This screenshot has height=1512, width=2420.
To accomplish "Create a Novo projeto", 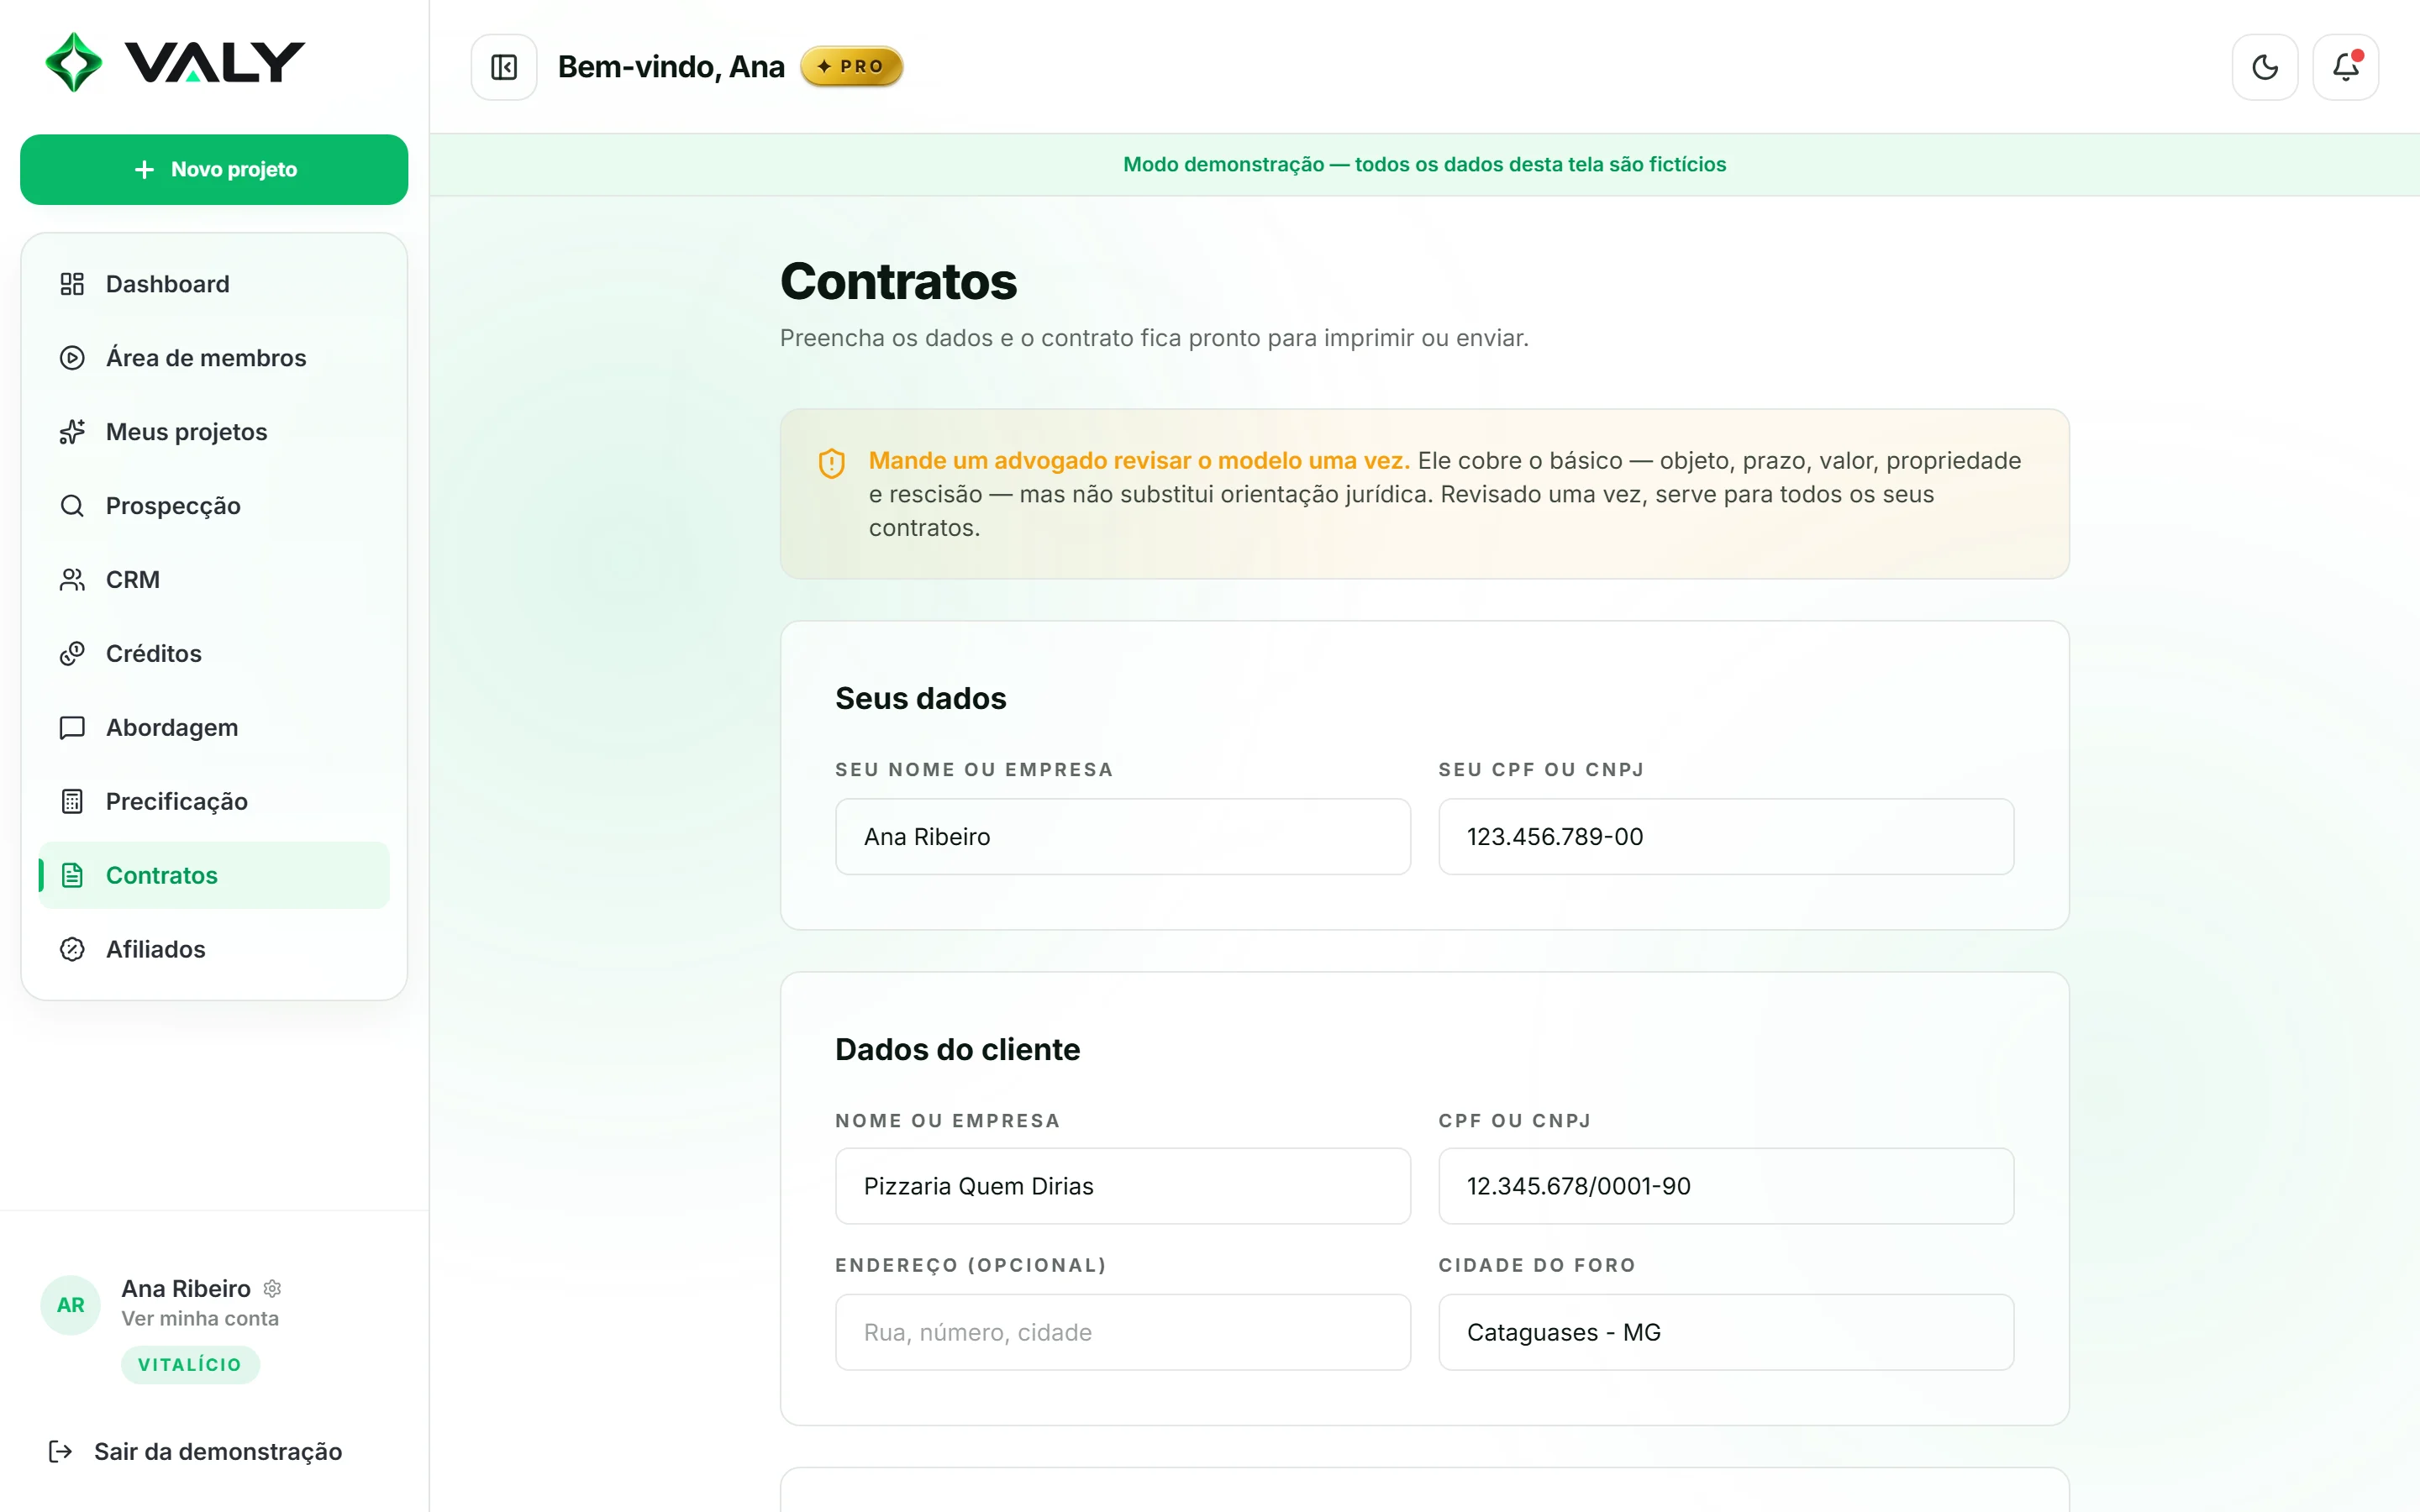I will click(214, 170).
